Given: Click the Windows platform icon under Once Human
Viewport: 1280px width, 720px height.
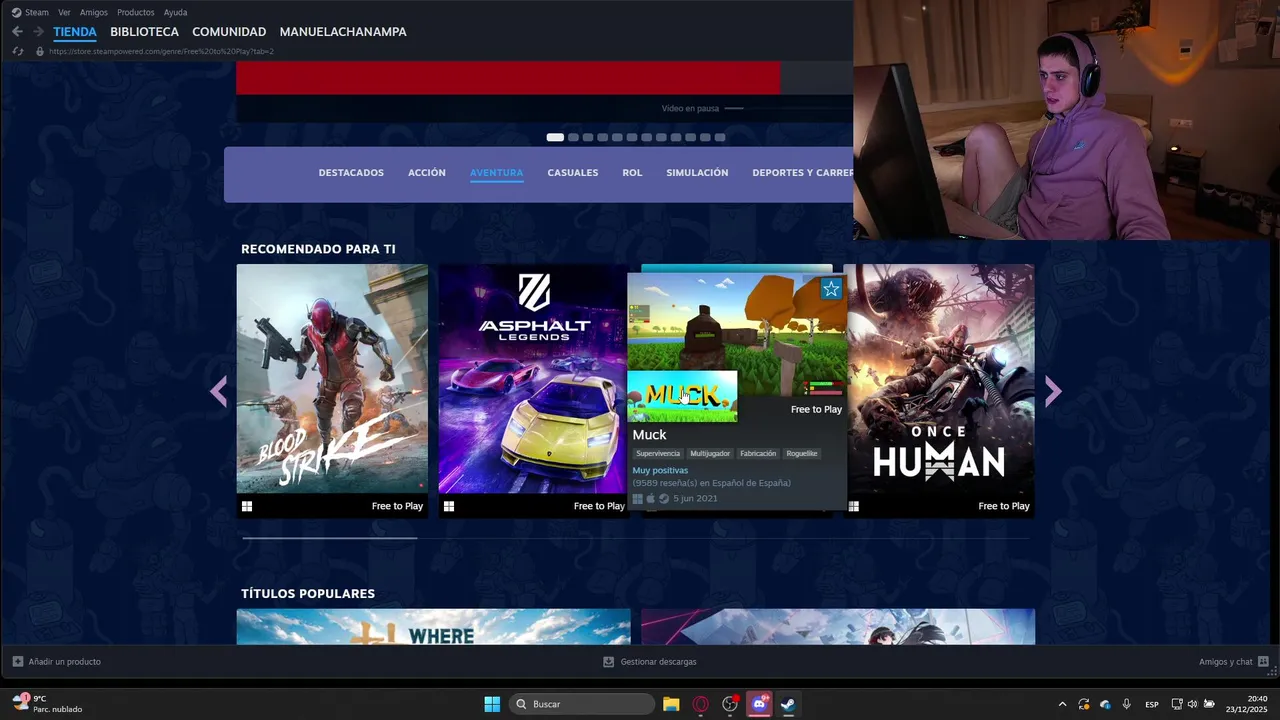Looking at the screenshot, I should pos(853,506).
